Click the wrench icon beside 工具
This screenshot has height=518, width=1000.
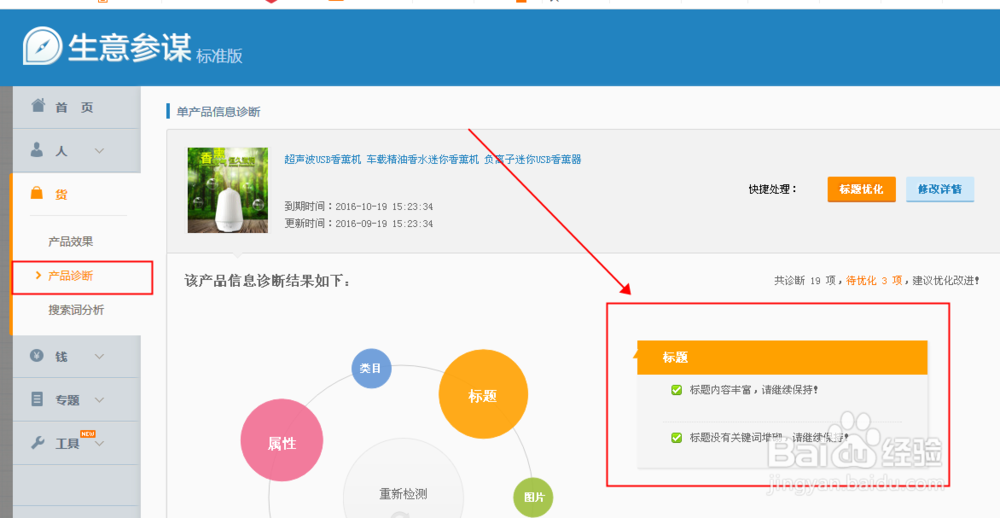pos(38,443)
